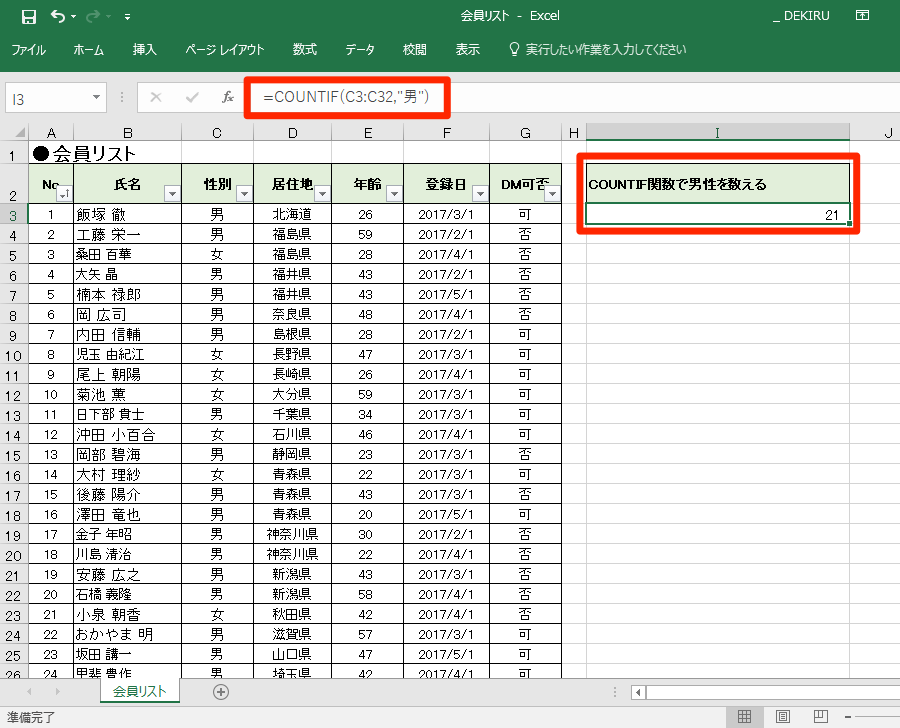Click the Cancel X icon in formula bar
Screen dimensions: 900x728
click(156, 98)
